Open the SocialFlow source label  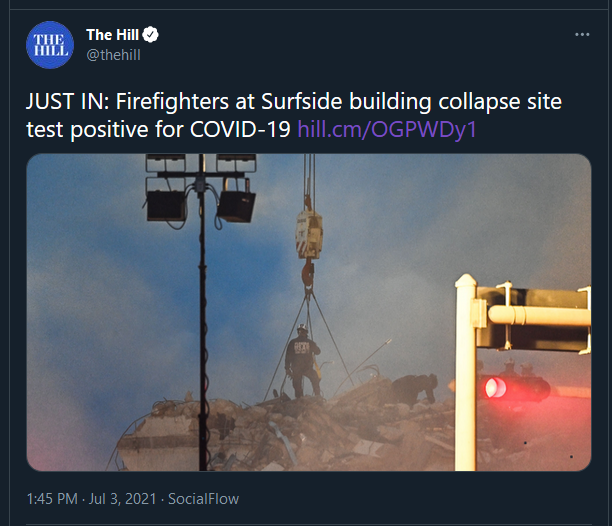(203, 499)
